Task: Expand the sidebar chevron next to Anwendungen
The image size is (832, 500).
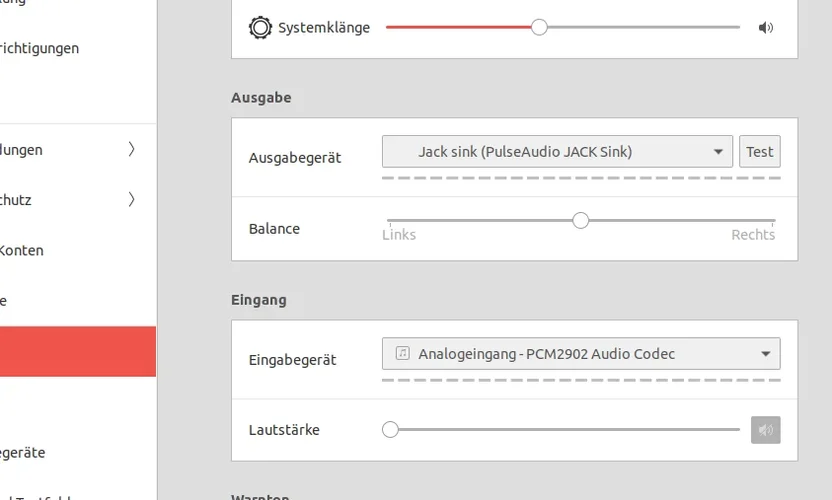Action: click(131, 150)
